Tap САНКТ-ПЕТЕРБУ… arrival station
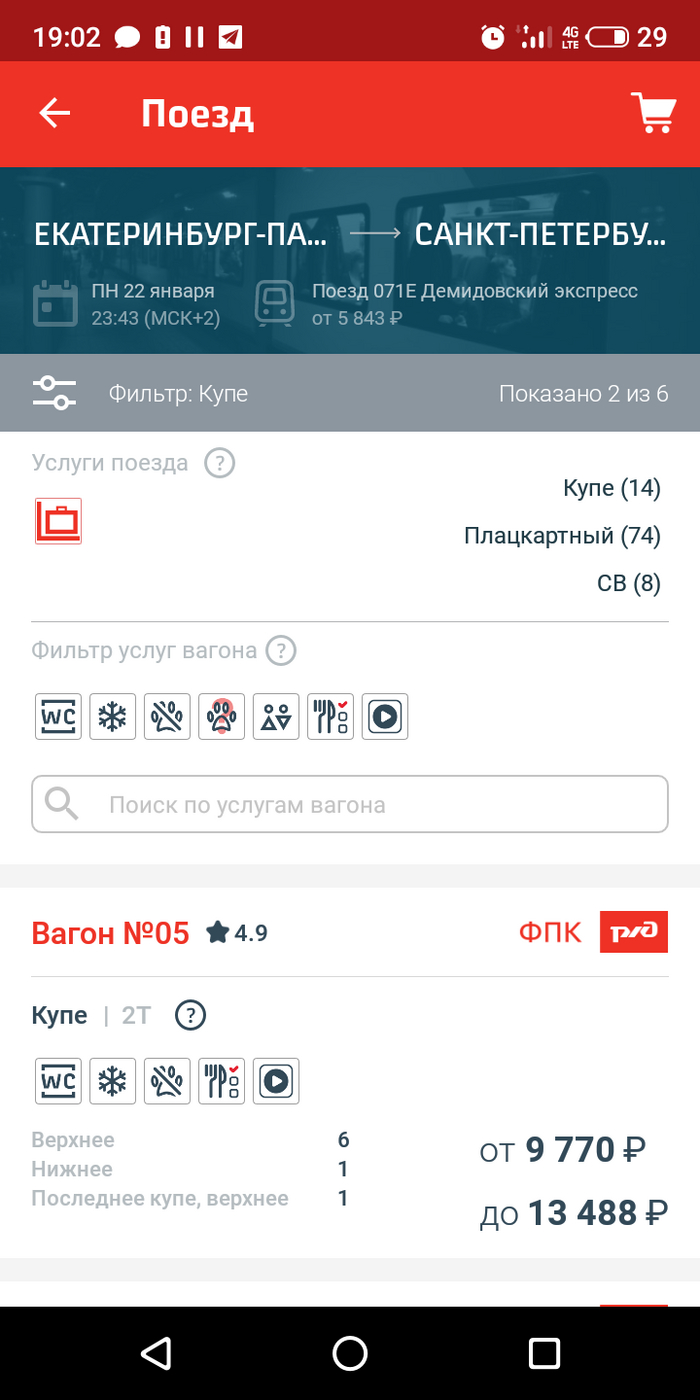 click(541, 234)
